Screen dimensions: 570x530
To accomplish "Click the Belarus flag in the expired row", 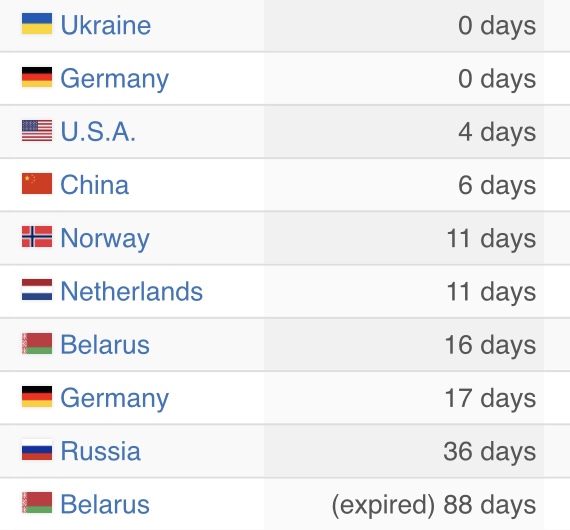I will [x=37, y=503].
